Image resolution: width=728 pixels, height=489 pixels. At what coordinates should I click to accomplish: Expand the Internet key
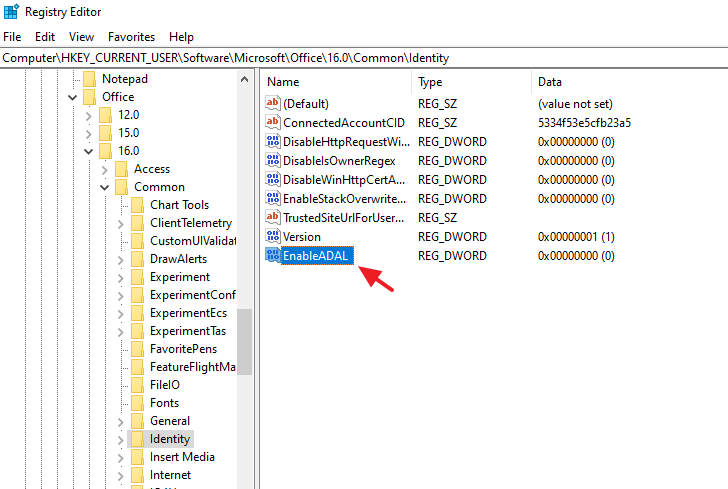121,476
